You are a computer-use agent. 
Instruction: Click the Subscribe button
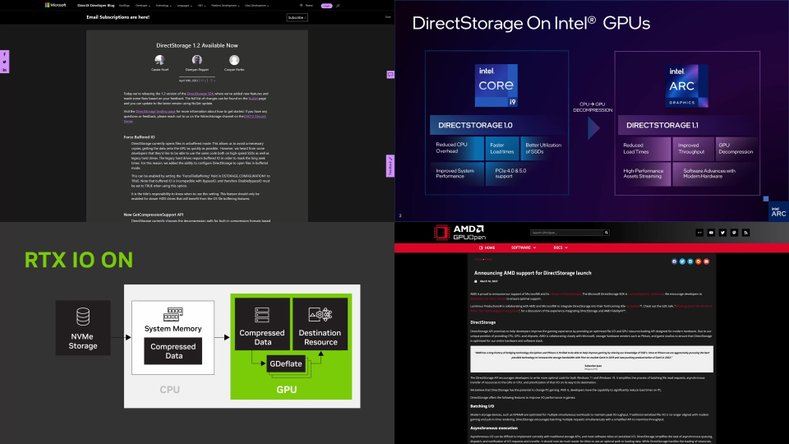pyautogui.click(x=297, y=17)
